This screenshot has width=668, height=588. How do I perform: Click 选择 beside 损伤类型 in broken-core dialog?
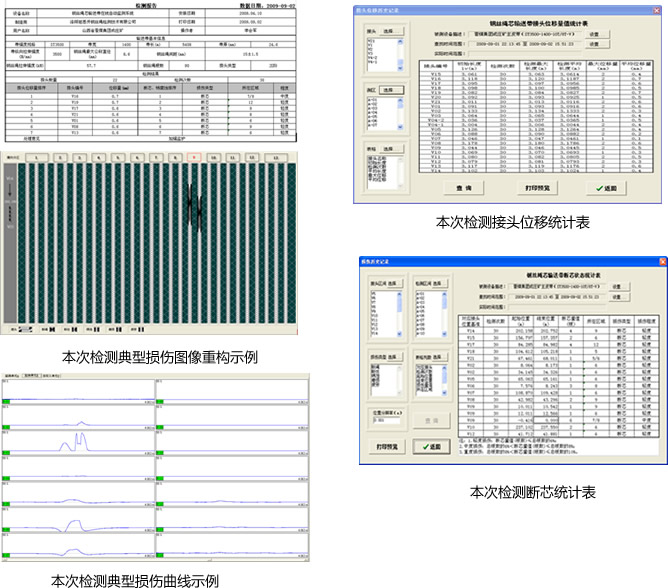pos(395,357)
